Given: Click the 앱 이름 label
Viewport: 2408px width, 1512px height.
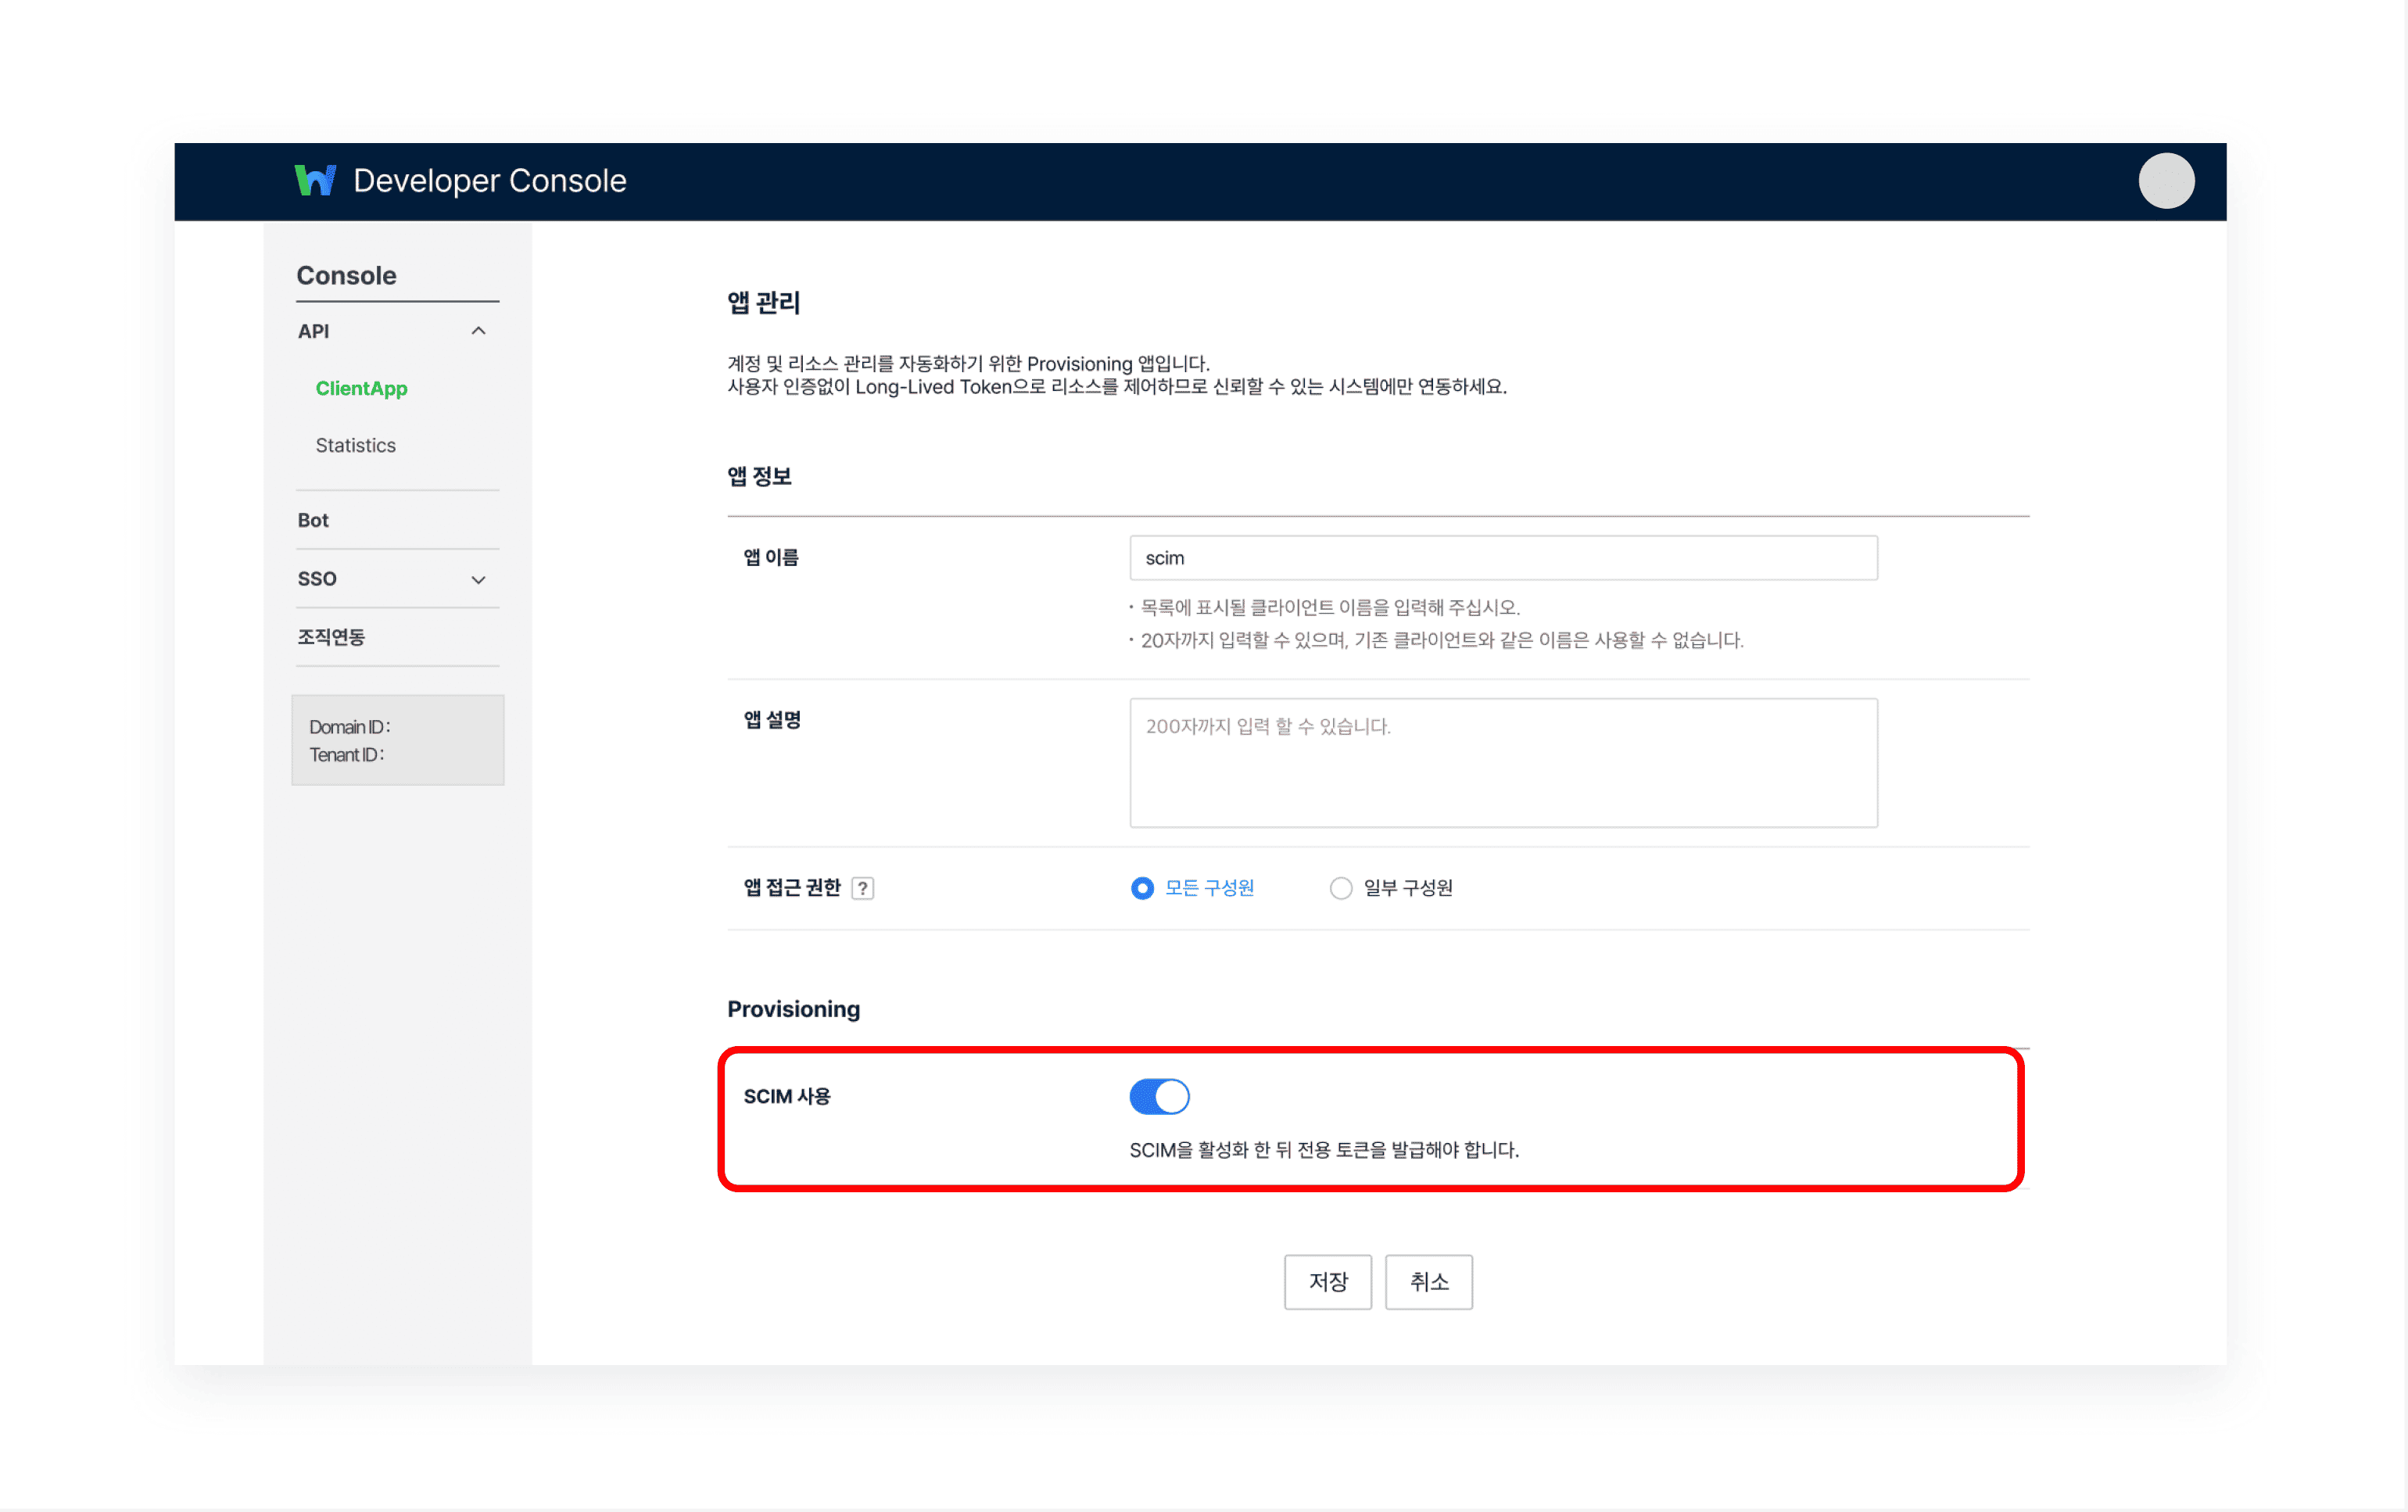Looking at the screenshot, I should tap(771, 558).
